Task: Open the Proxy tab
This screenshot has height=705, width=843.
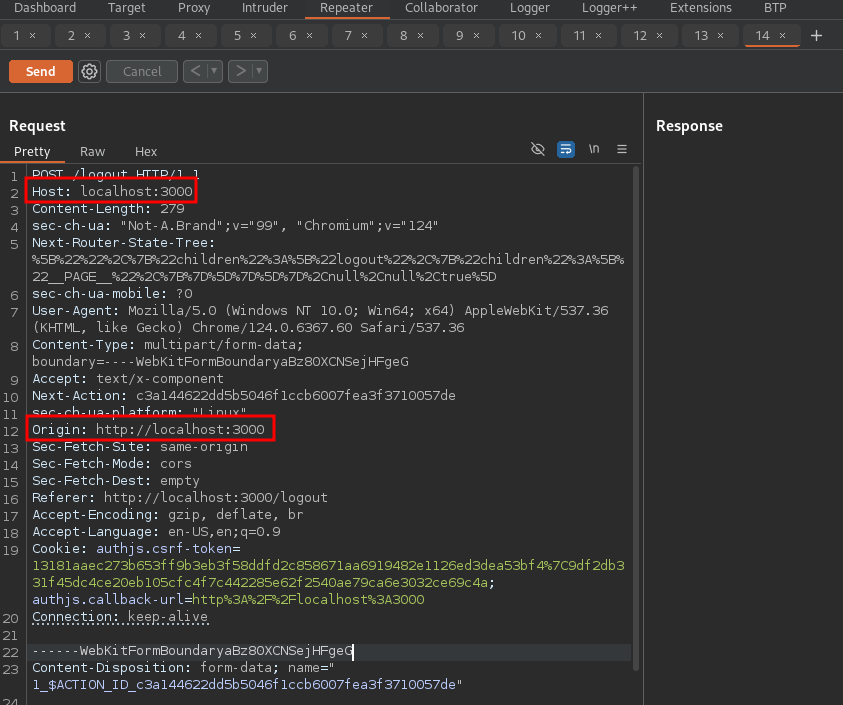Action: point(194,8)
